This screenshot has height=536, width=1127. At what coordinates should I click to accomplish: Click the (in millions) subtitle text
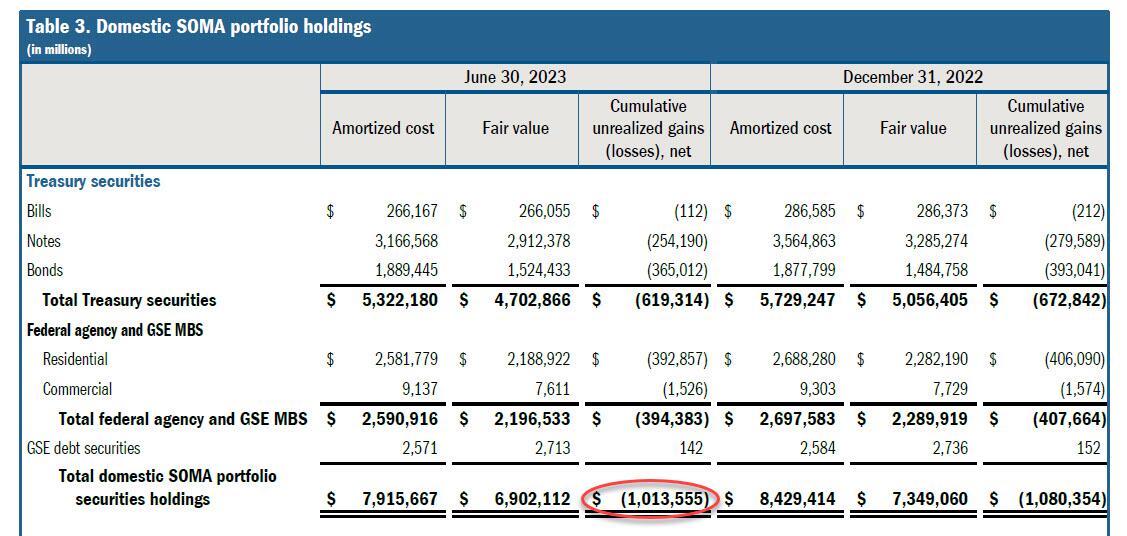(58, 50)
